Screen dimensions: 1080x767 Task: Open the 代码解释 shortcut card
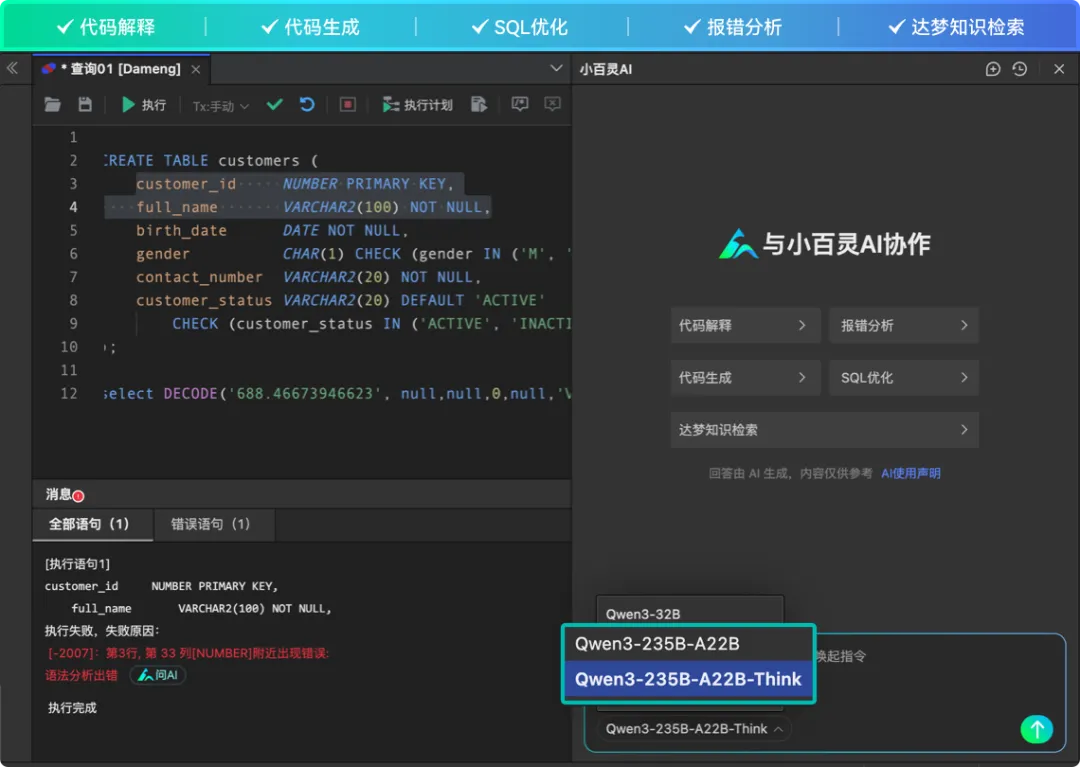[745, 326]
